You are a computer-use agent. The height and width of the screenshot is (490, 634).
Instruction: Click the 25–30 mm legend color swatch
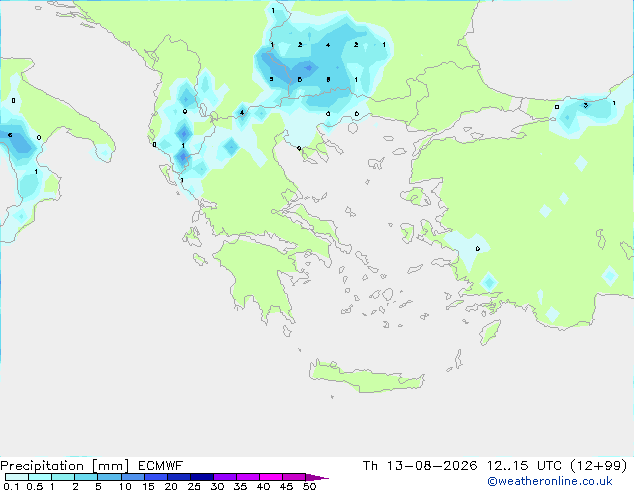pos(202,477)
